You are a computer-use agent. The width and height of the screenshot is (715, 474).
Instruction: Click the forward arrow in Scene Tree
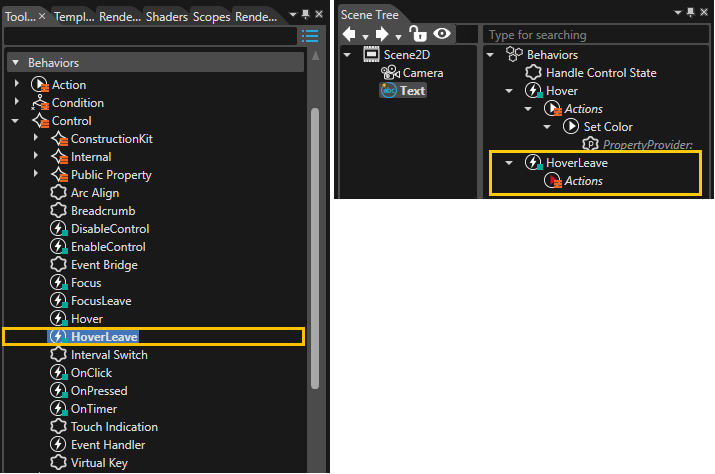[x=382, y=34]
